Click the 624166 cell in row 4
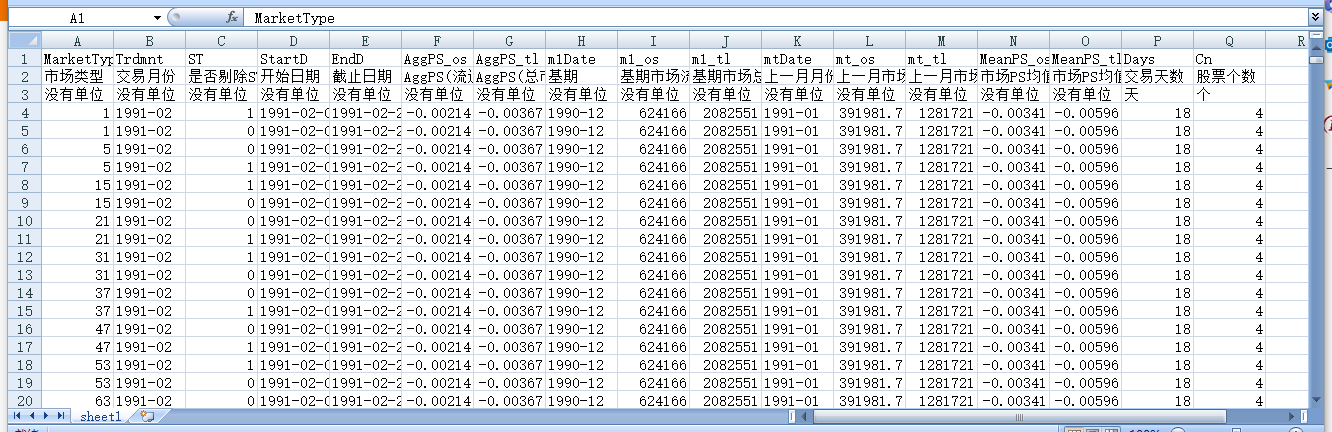Image resolution: width=1332 pixels, height=432 pixels. [x=653, y=113]
